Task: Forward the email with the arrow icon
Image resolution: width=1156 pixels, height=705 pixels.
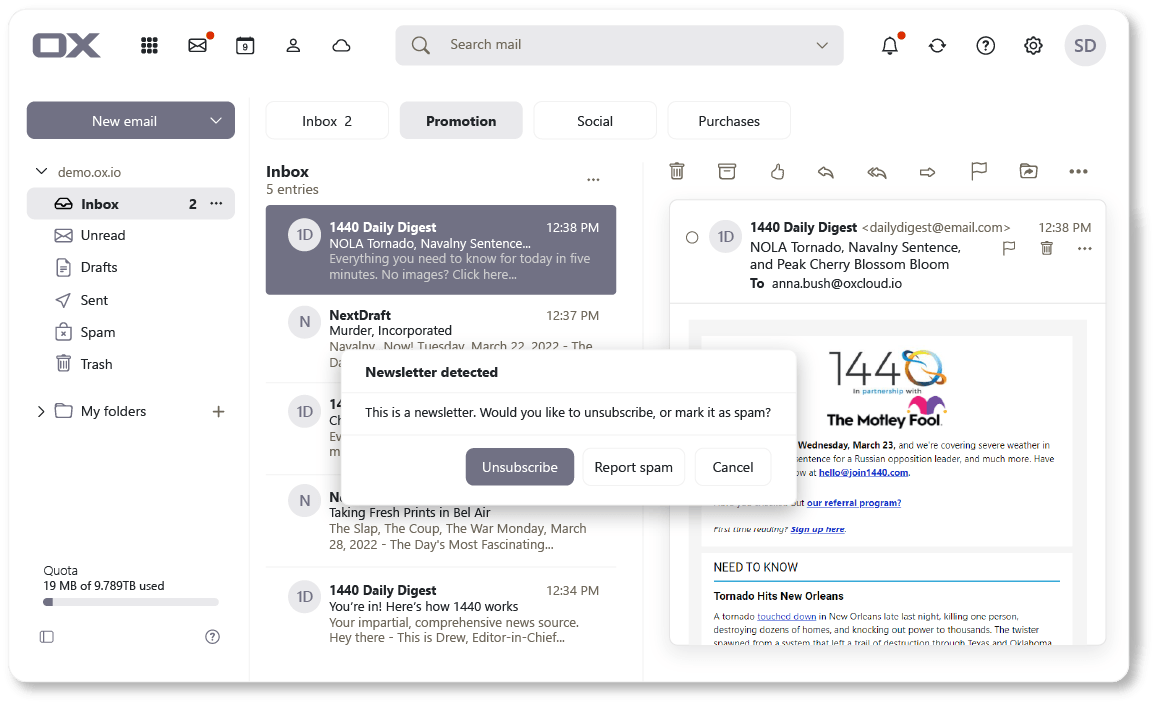Action: click(x=927, y=173)
